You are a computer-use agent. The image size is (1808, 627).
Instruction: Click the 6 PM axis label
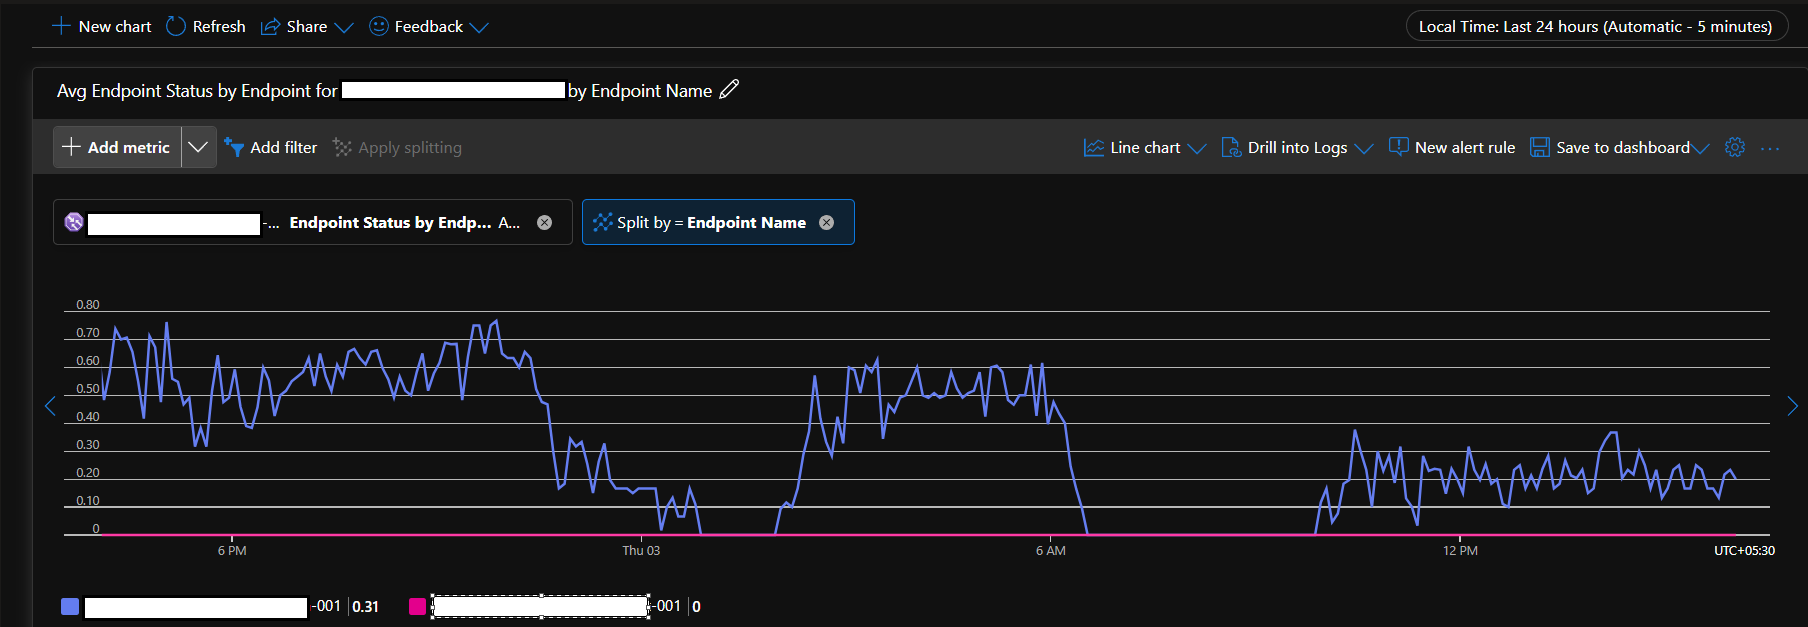tap(232, 551)
